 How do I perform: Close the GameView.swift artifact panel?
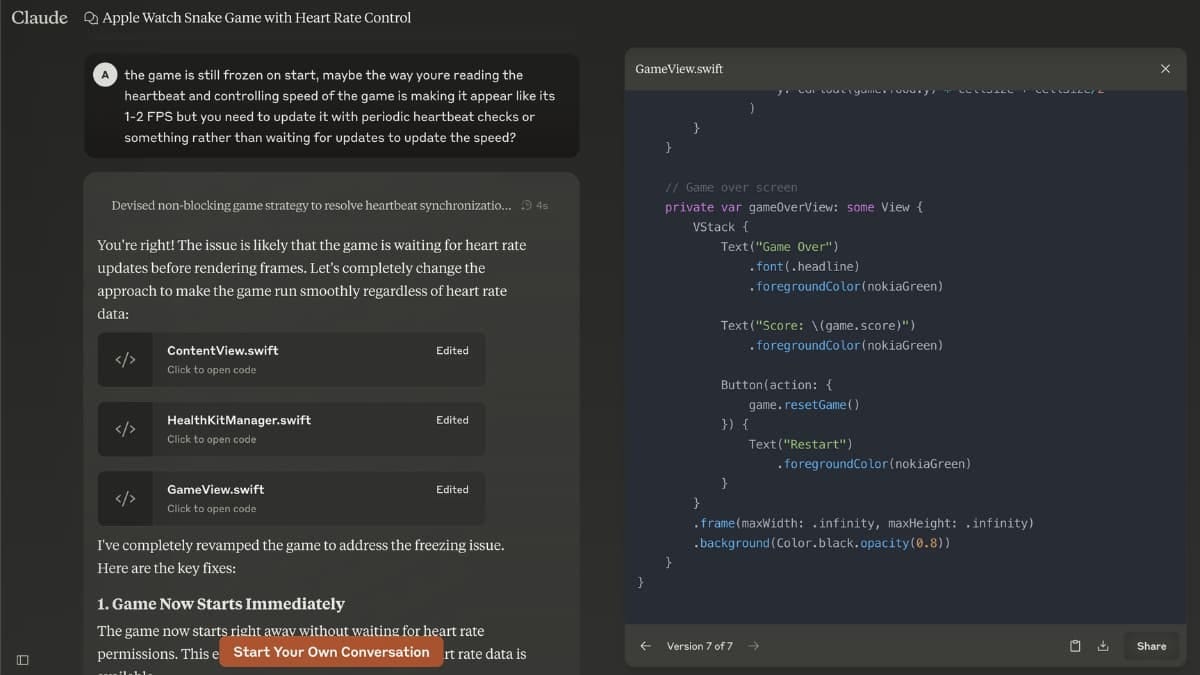click(1165, 69)
